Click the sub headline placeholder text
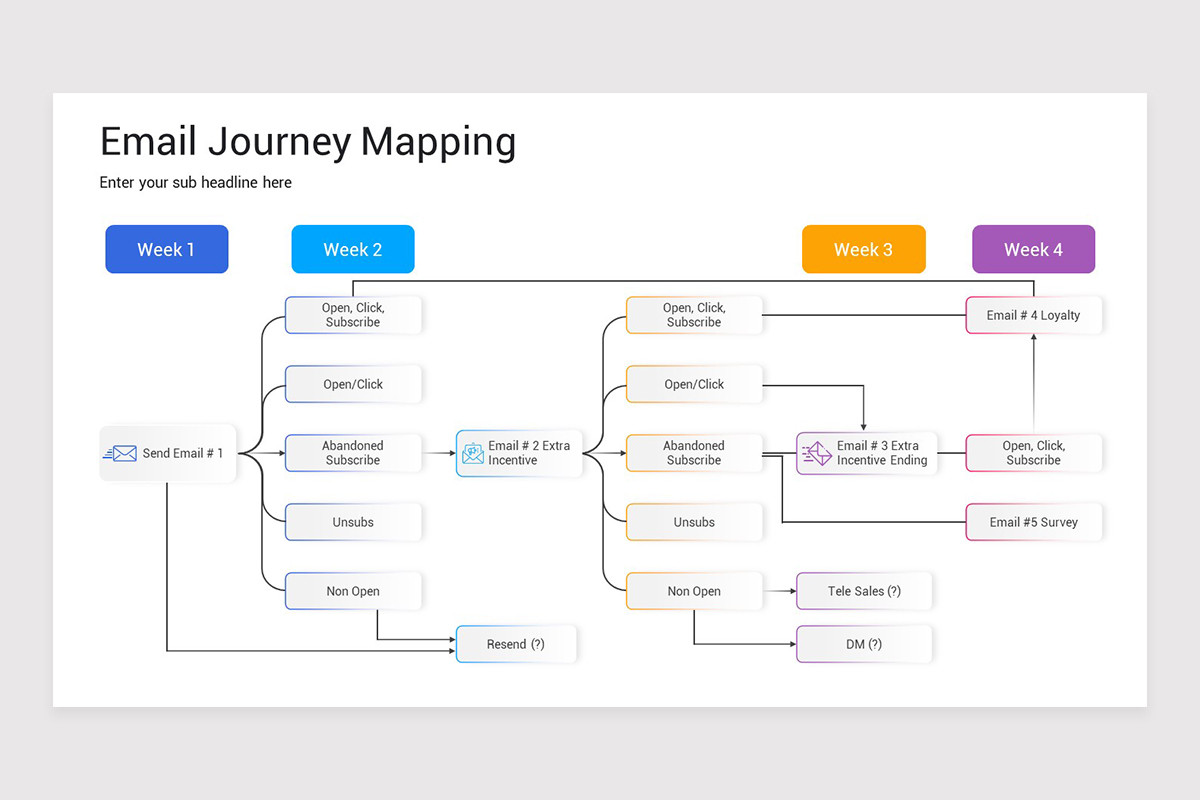Screen dimensions: 1200x800 coord(195,182)
